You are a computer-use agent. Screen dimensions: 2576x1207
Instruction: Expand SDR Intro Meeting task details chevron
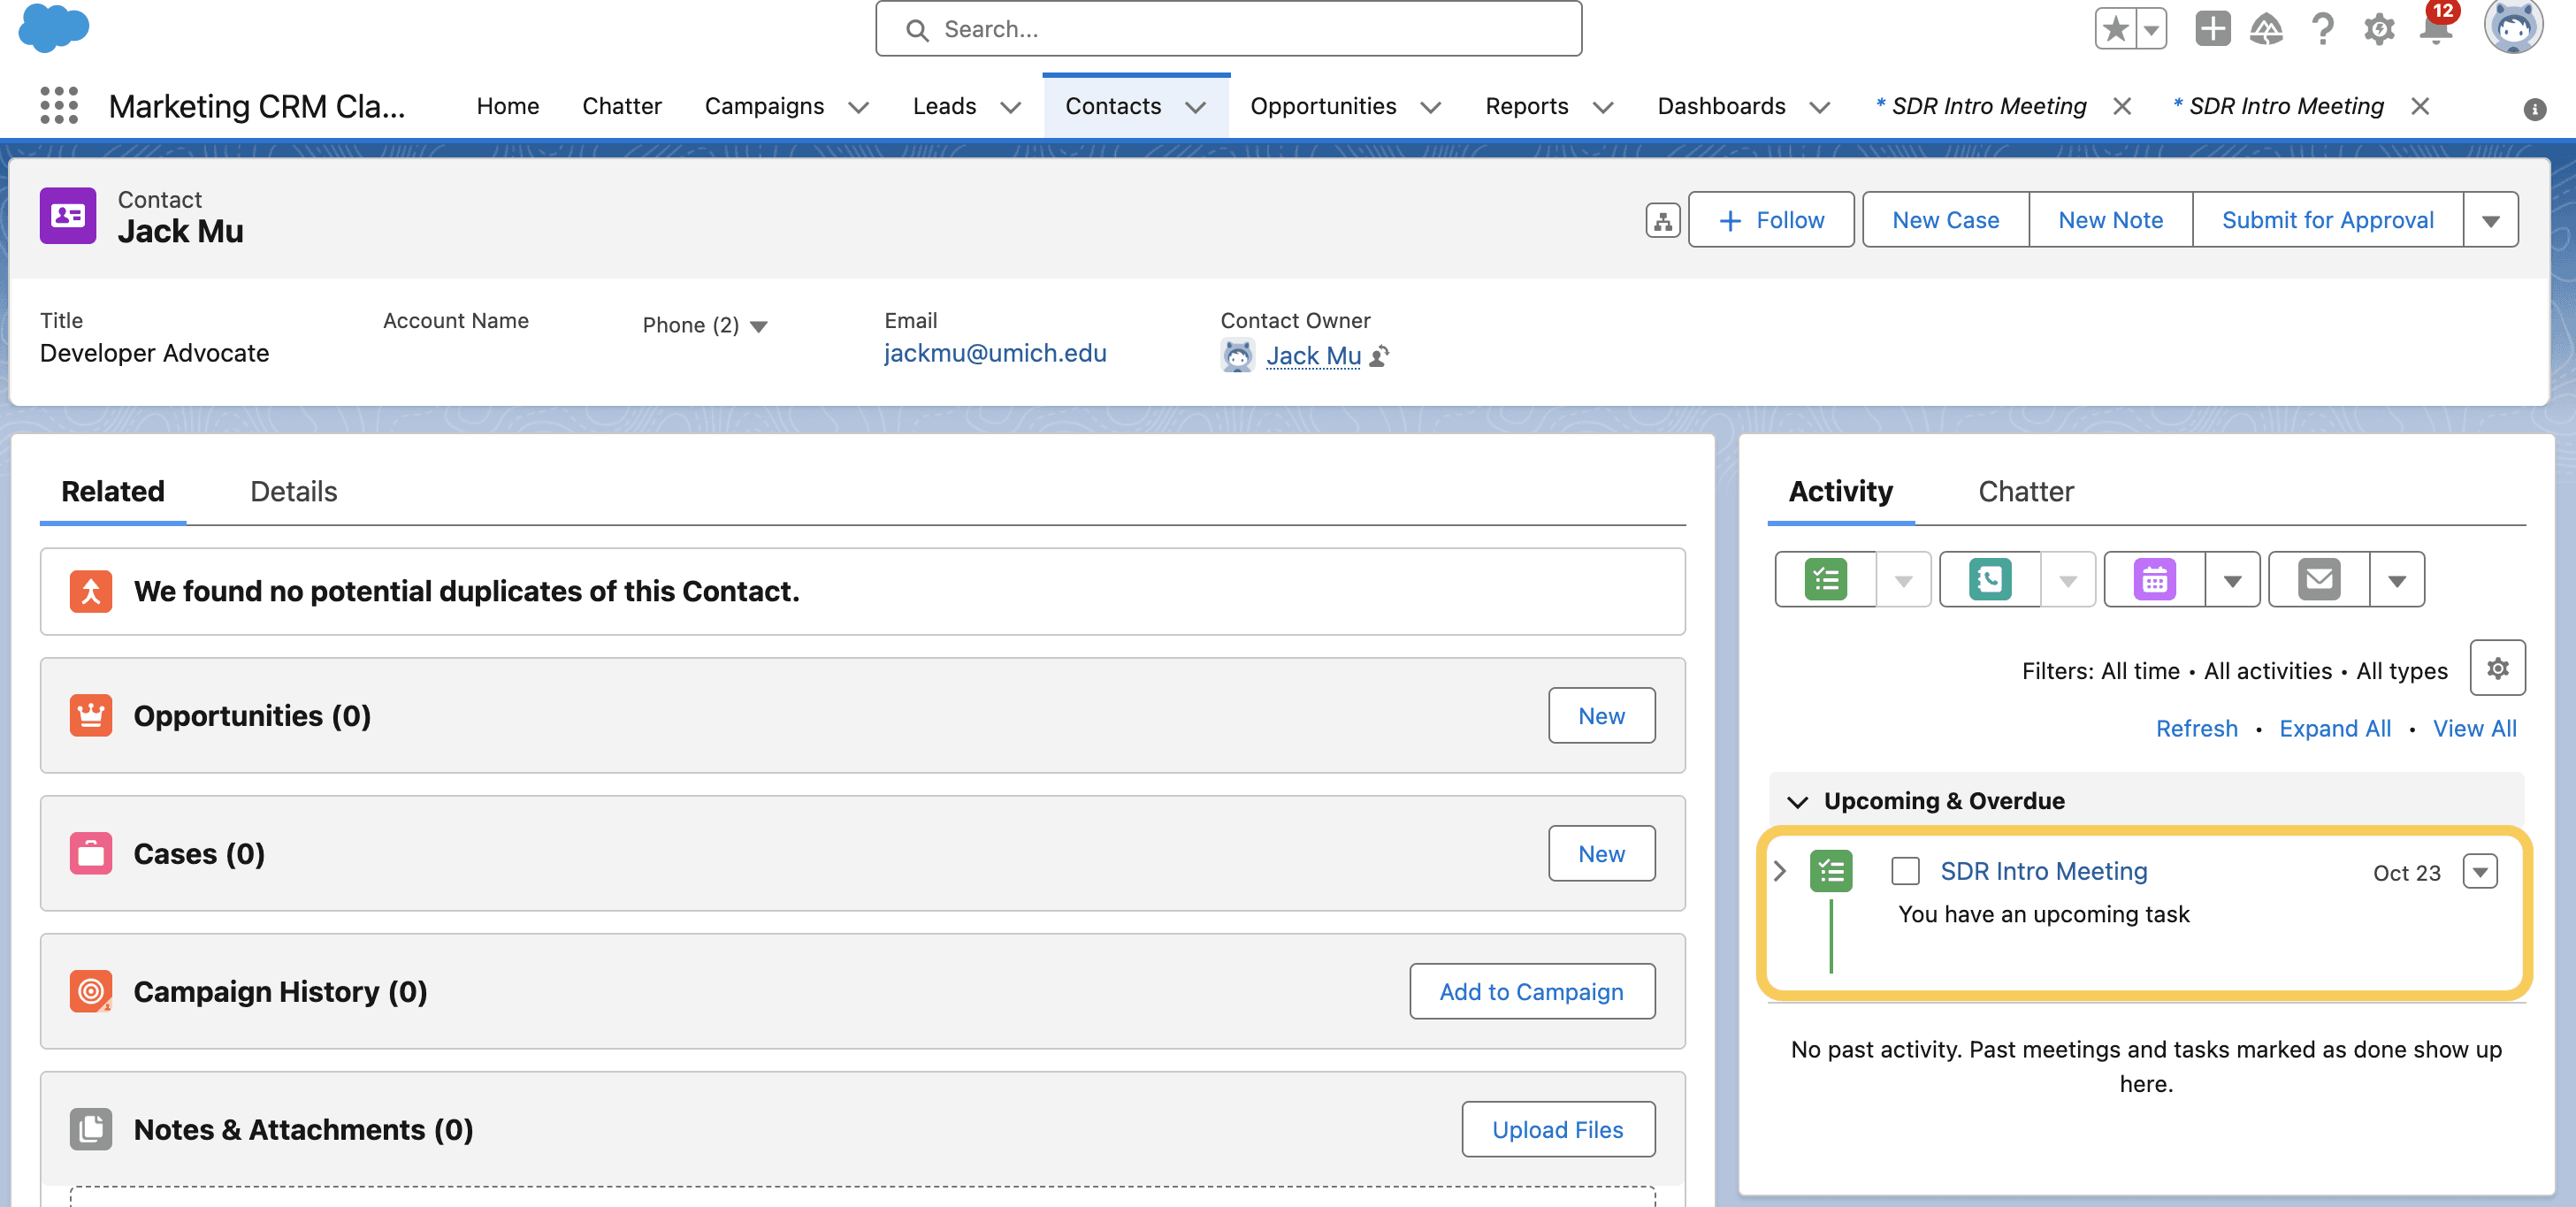click(x=1780, y=871)
